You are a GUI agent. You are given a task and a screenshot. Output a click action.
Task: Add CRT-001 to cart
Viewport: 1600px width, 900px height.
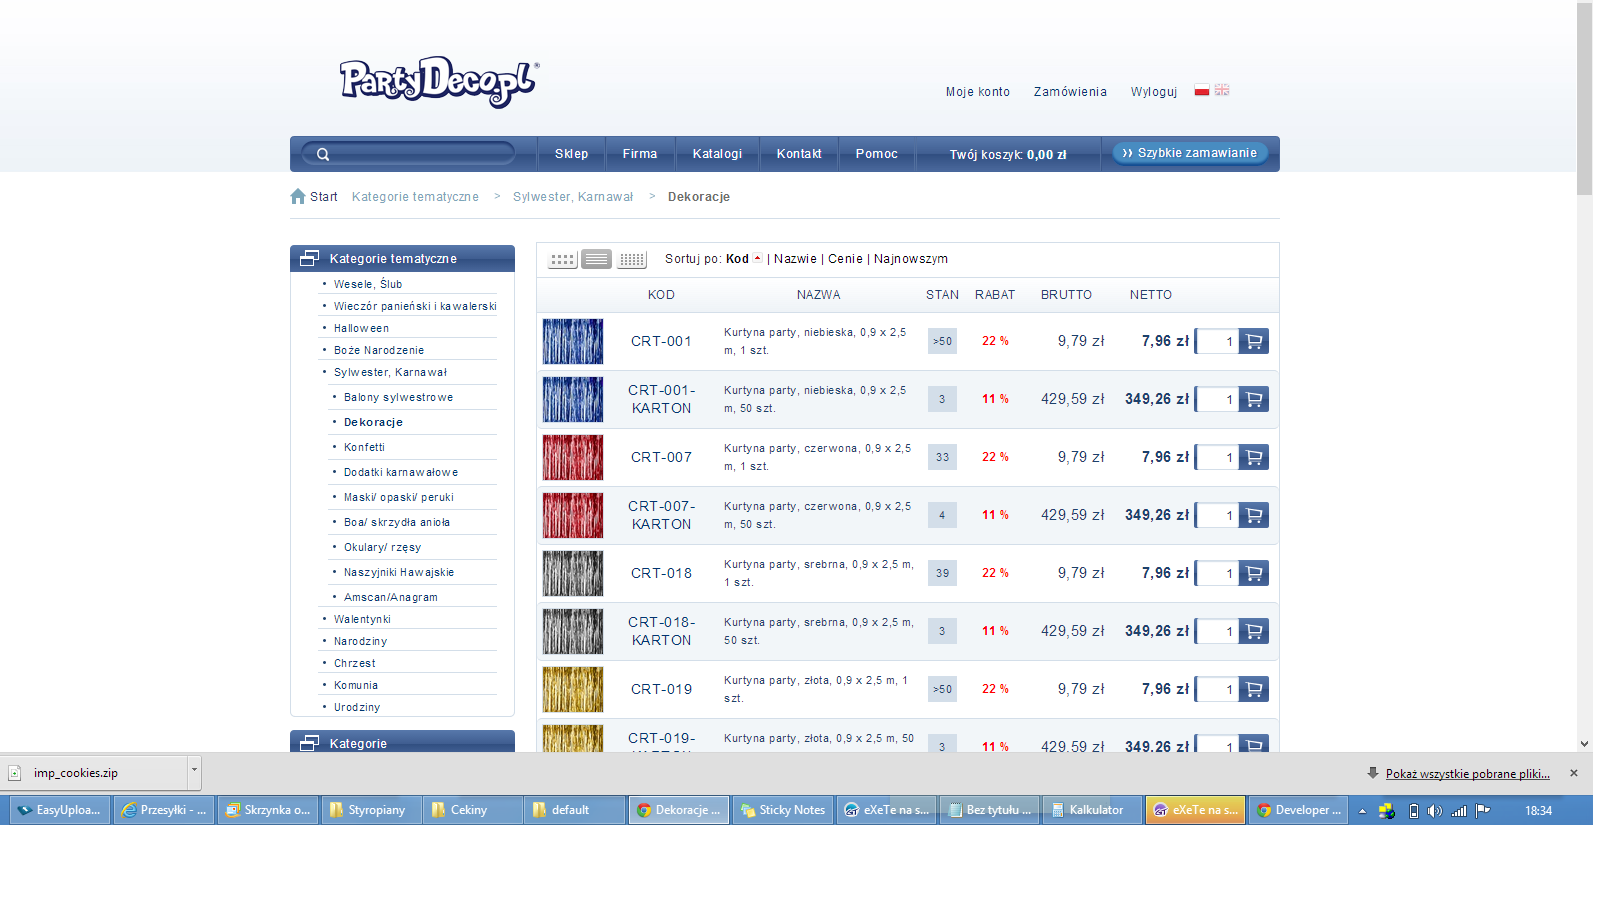[1254, 341]
